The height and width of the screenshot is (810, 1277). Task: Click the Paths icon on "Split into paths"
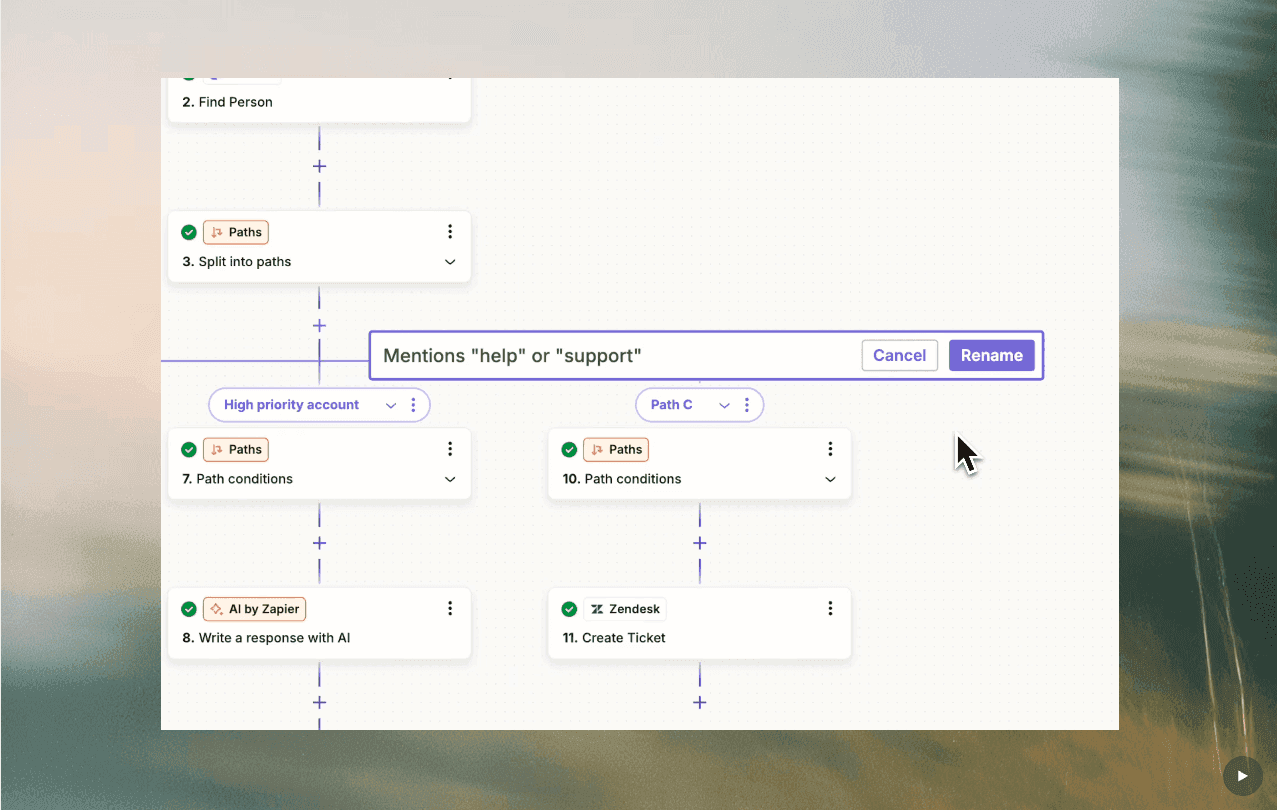[218, 231]
